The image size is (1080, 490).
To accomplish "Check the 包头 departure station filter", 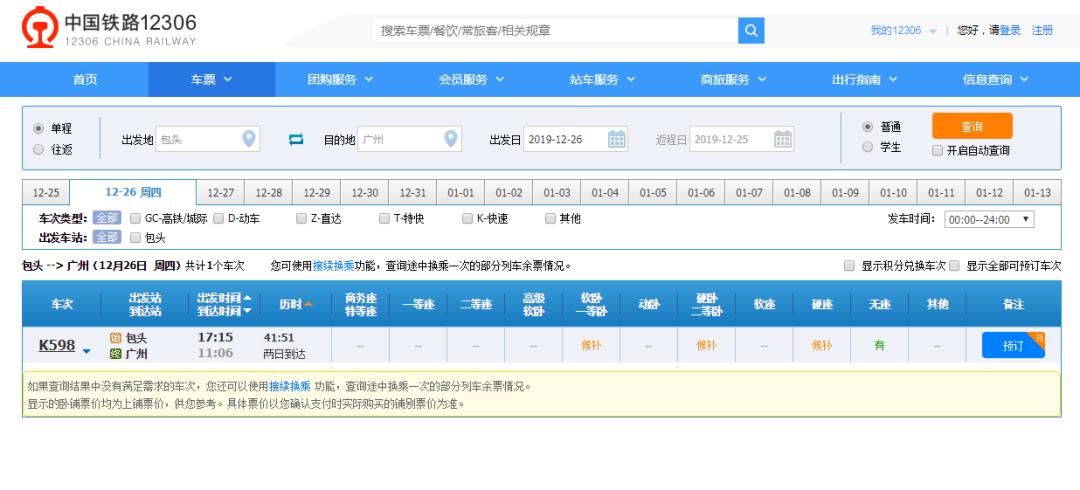I will point(136,238).
